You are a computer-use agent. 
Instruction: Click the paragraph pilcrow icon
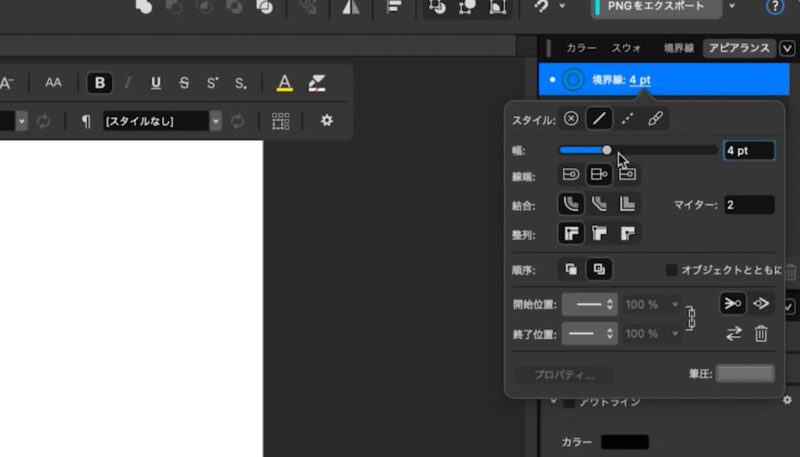86,121
